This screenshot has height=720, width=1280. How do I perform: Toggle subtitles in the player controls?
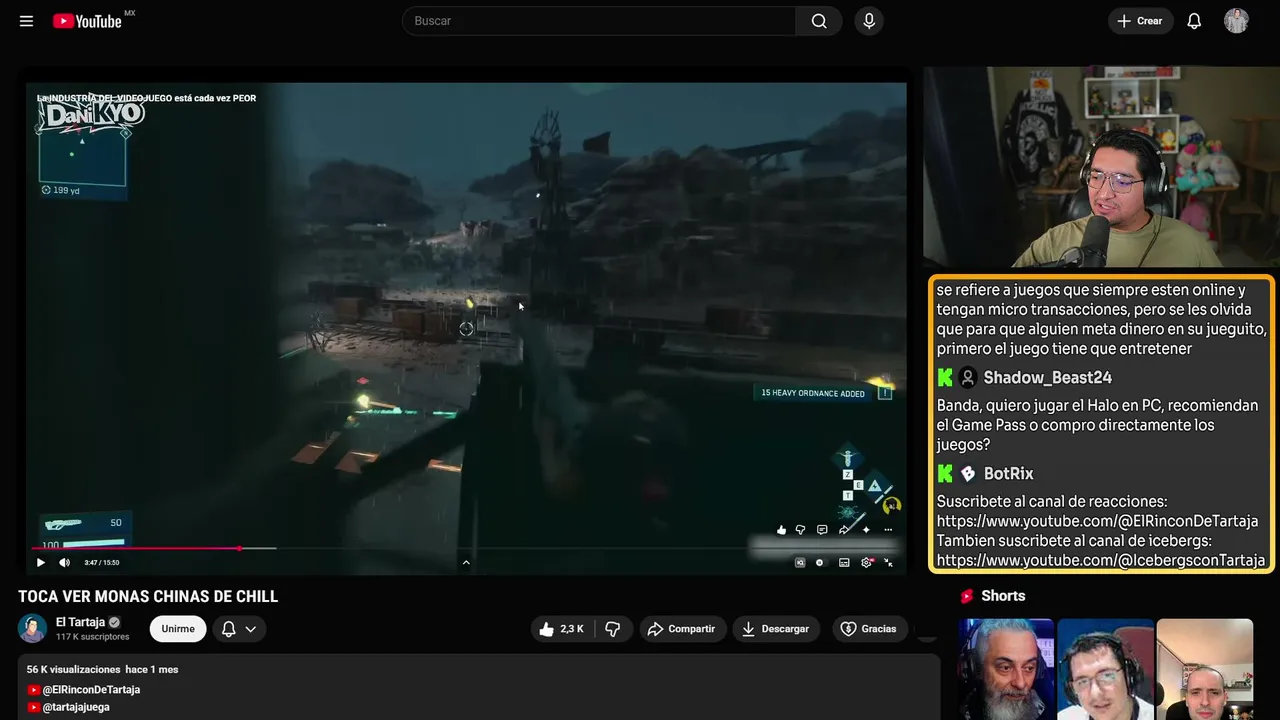(844, 563)
